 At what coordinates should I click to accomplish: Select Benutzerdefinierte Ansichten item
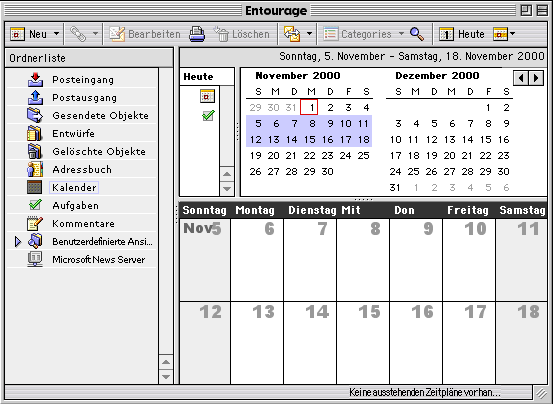coord(102,241)
